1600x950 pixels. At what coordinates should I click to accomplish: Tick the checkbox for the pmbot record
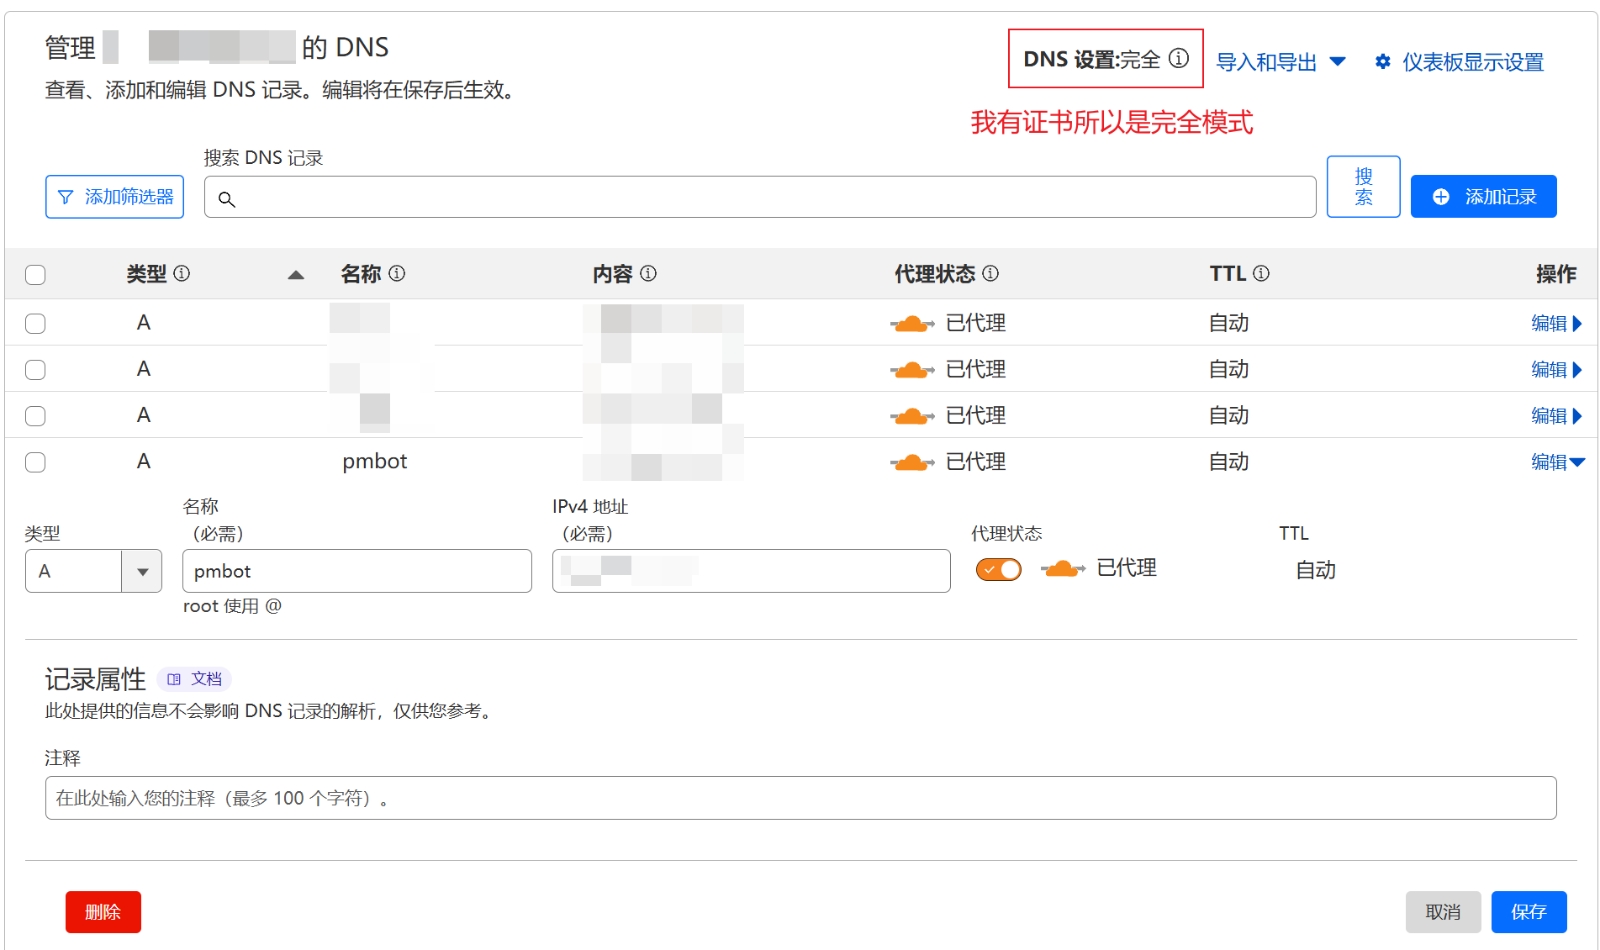[x=35, y=462]
